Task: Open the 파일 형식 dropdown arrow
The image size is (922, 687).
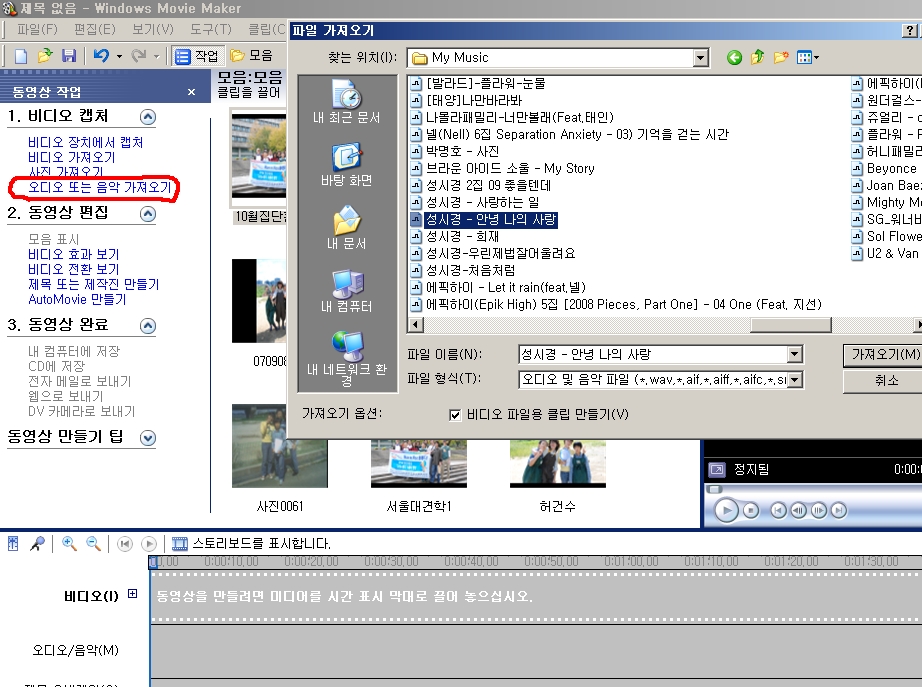Action: pos(794,379)
